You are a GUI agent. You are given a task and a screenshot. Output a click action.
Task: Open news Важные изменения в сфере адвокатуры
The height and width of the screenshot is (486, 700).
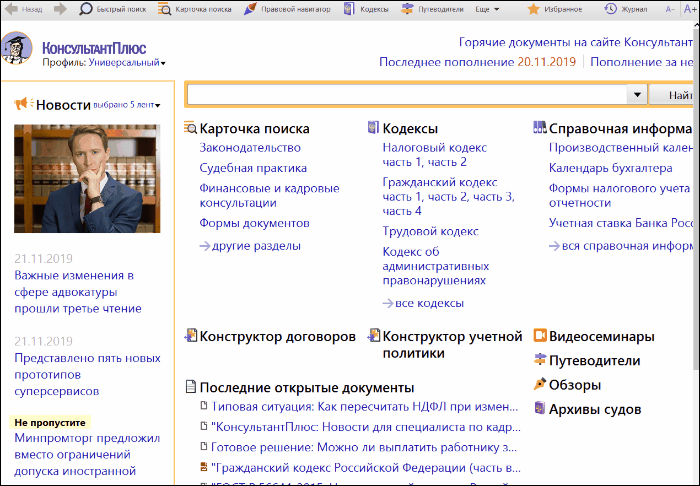click(78, 292)
